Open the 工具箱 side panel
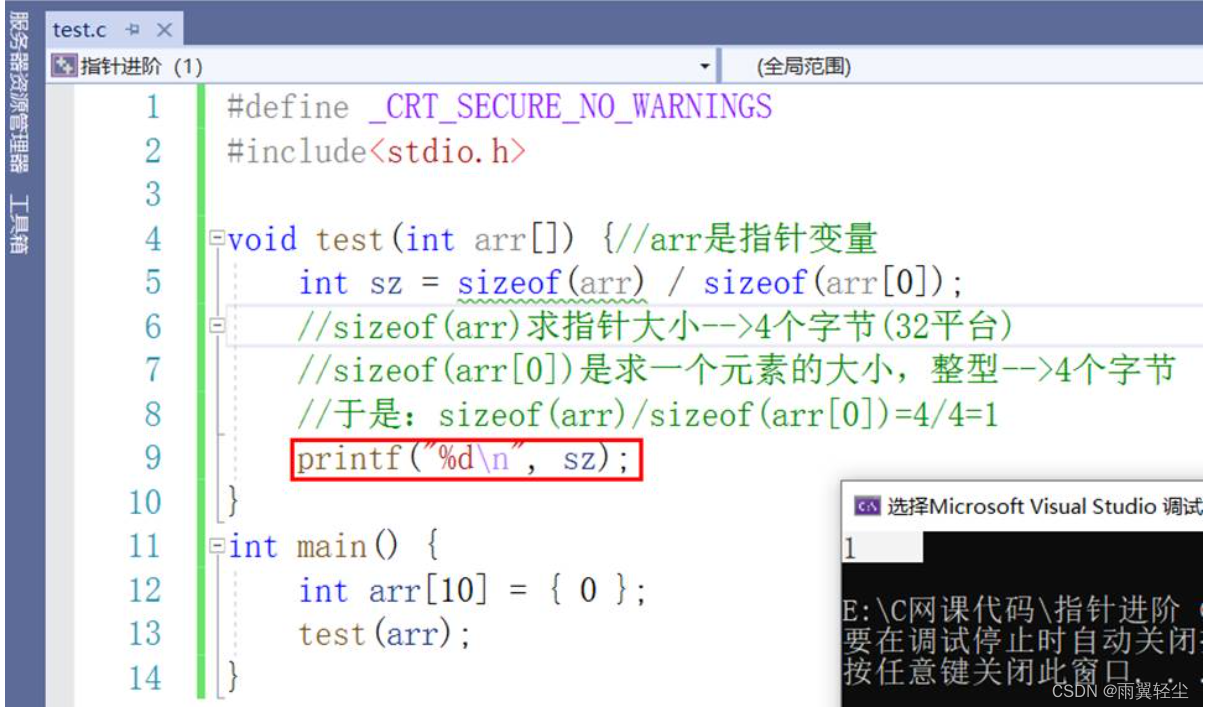 click(x=19, y=224)
